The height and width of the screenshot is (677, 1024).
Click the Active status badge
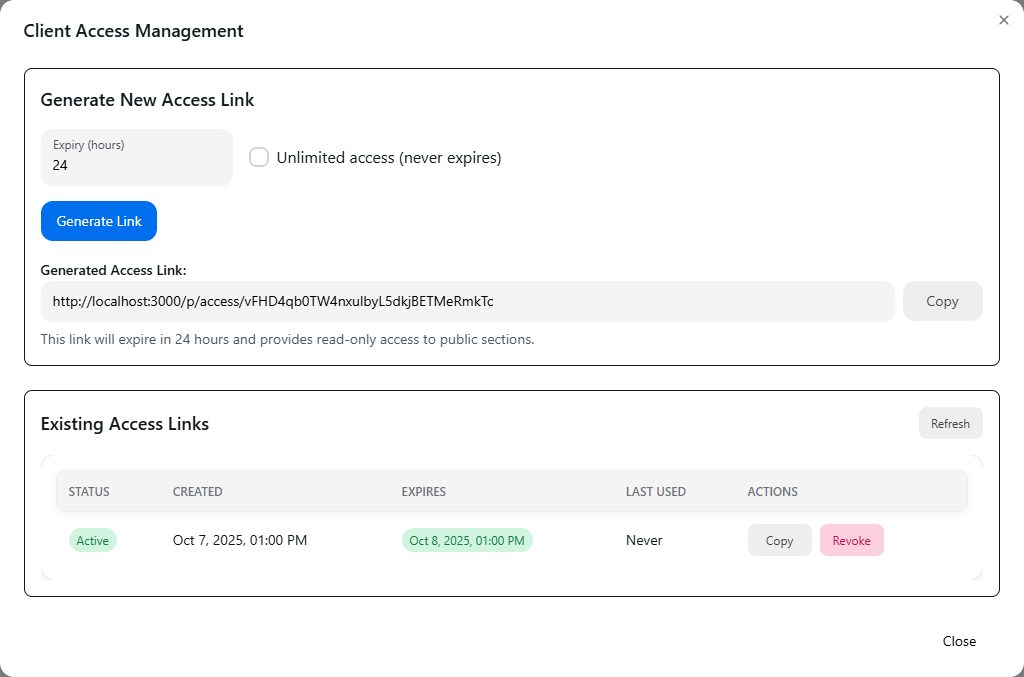[92, 540]
